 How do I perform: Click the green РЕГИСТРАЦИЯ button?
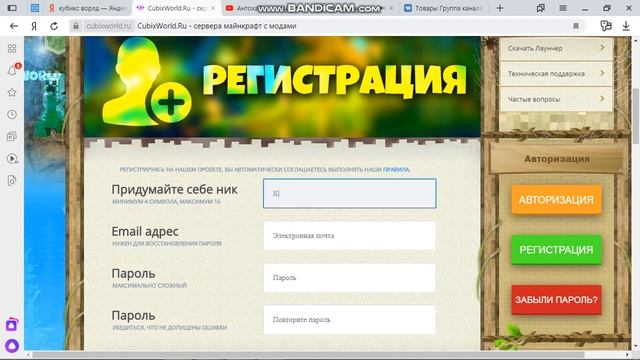pyautogui.click(x=556, y=250)
